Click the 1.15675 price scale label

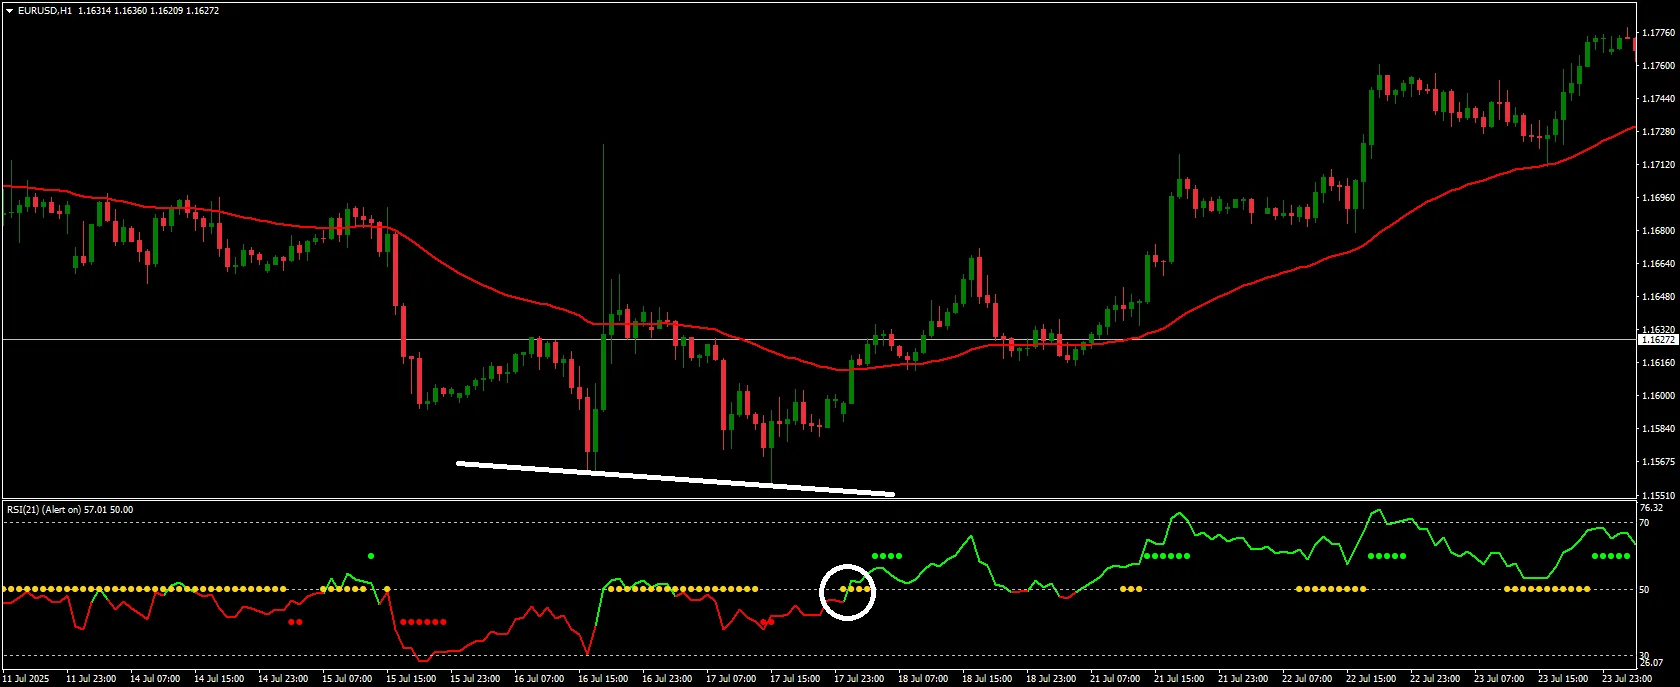pyautogui.click(x=1658, y=462)
